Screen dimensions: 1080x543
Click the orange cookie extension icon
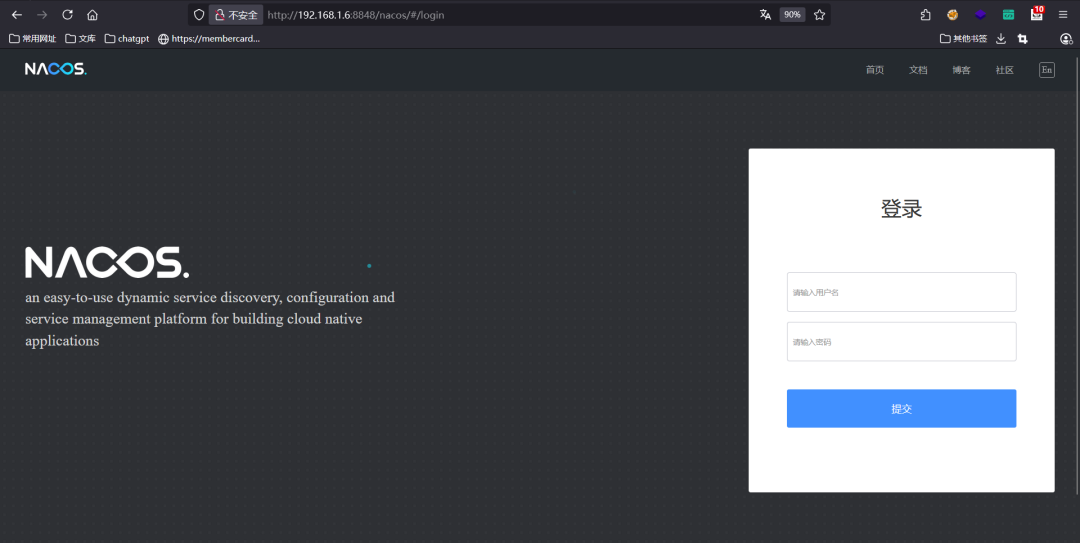click(953, 14)
